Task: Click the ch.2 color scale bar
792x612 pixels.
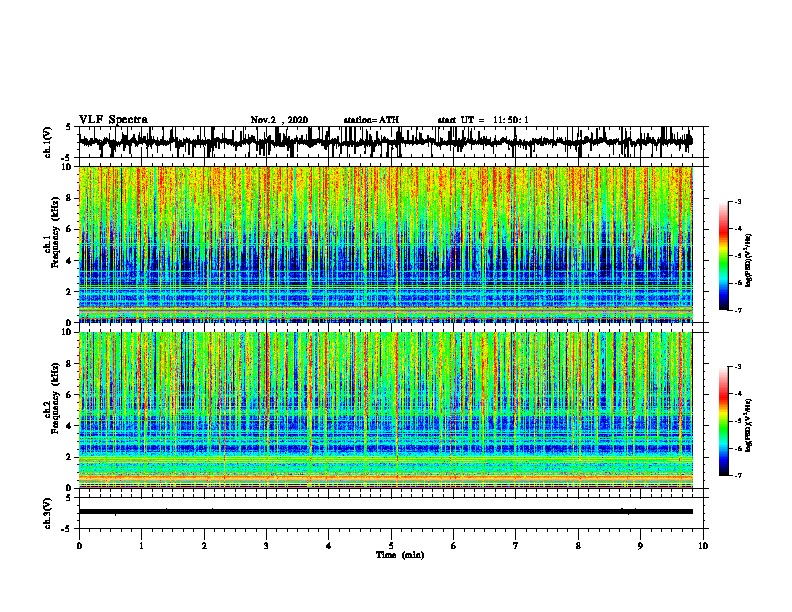Action: click(x=724, y=421)
